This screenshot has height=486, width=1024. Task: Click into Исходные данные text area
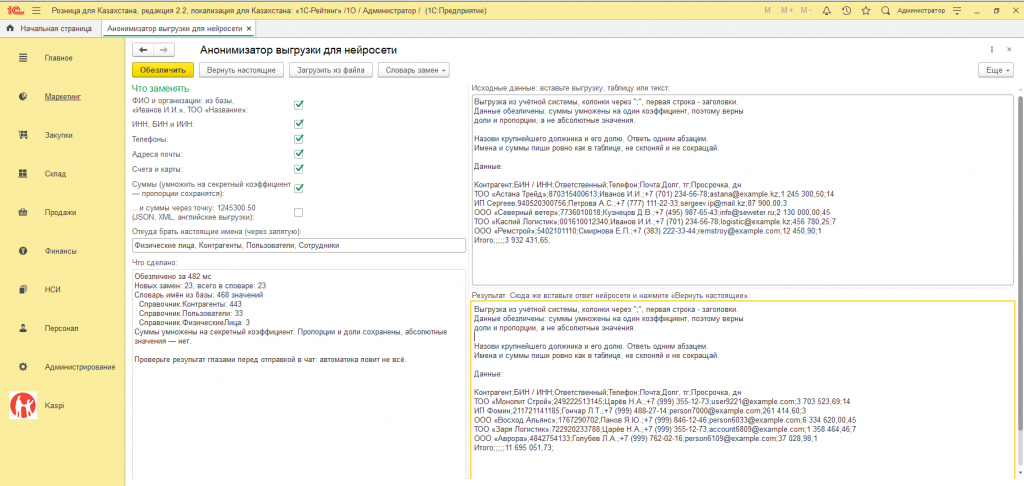pyautogui.click(x=743, y=189)
